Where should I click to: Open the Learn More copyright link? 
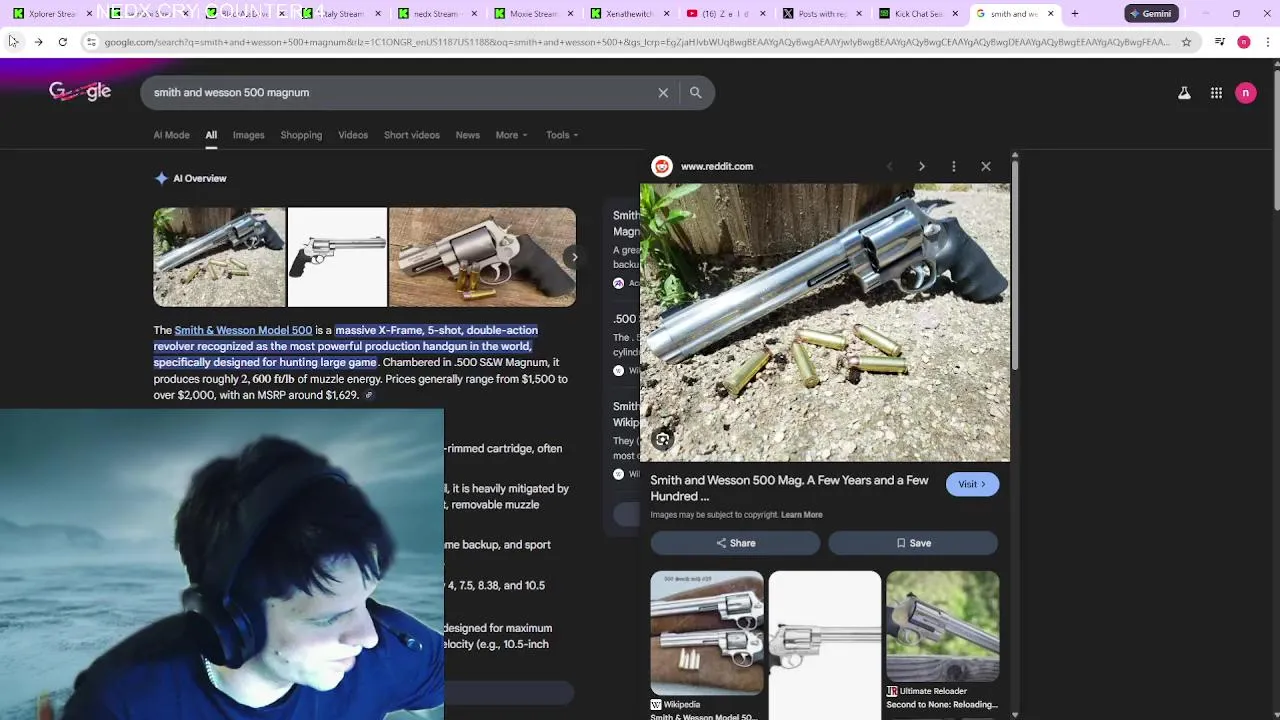coord(801,515)
